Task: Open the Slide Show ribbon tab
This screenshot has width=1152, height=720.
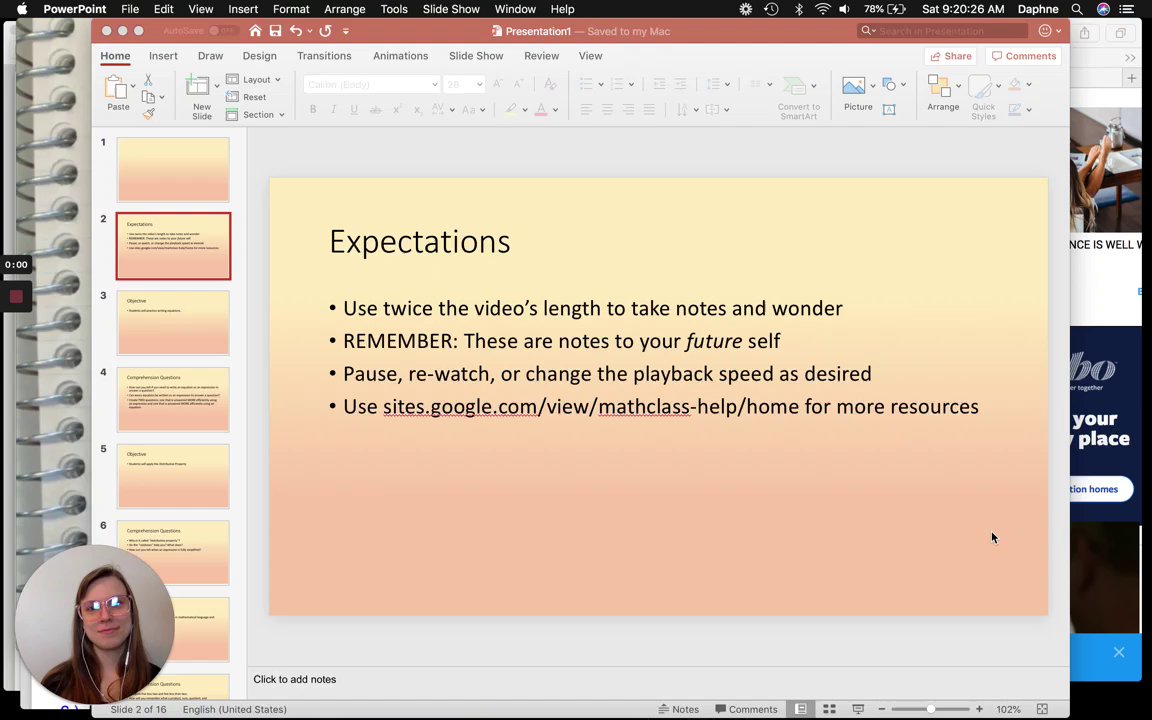Action: [x=476, y=56]
